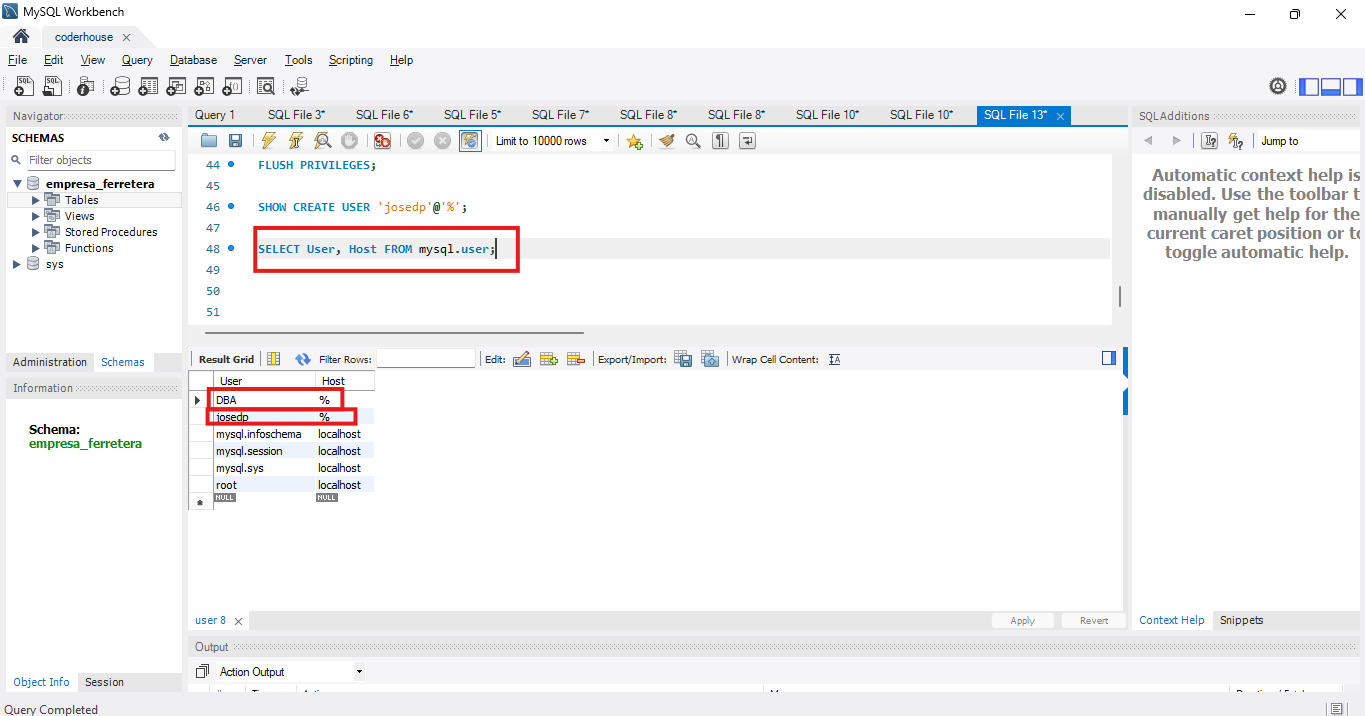Toggle auto-commit mode in editor toolbar
The image size is (1365, 716).
tap(470, 141)
